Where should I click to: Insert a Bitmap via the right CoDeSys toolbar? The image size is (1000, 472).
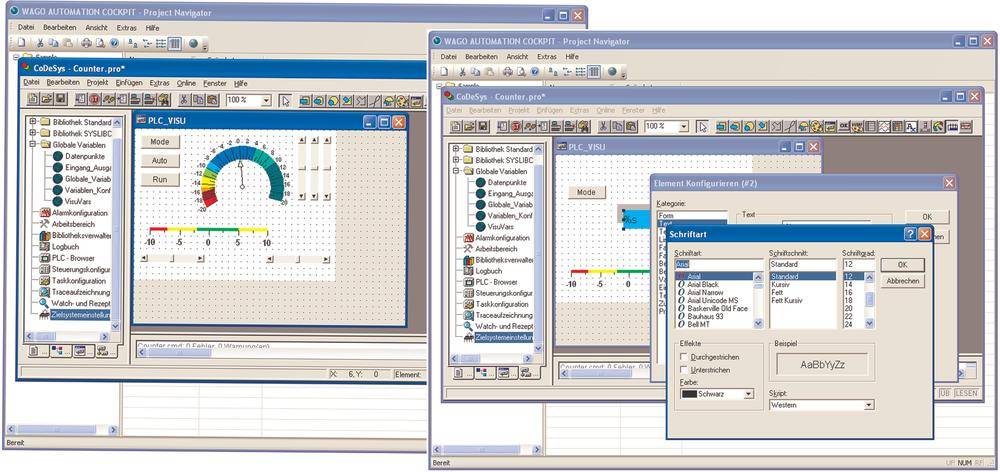(x=816, y=126)
